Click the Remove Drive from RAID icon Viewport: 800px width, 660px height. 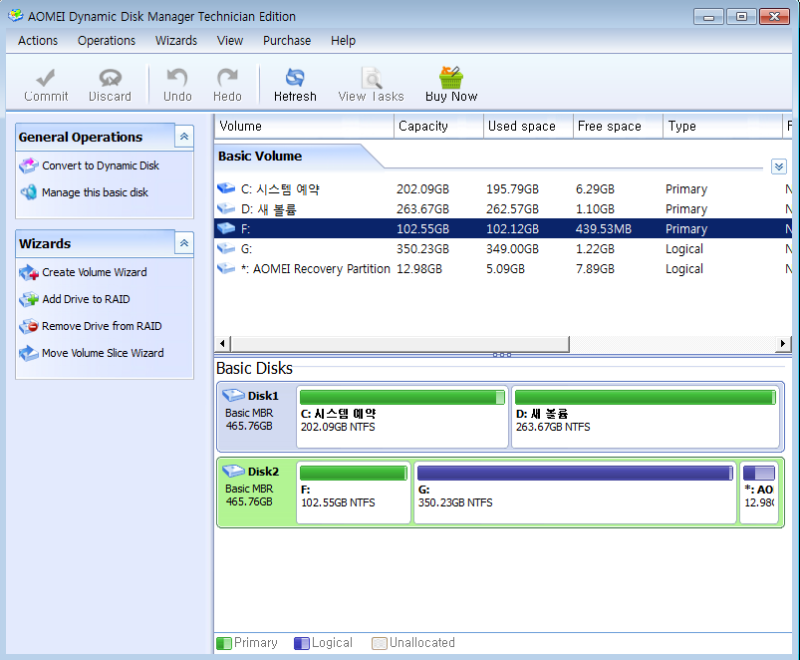point(29,326)
